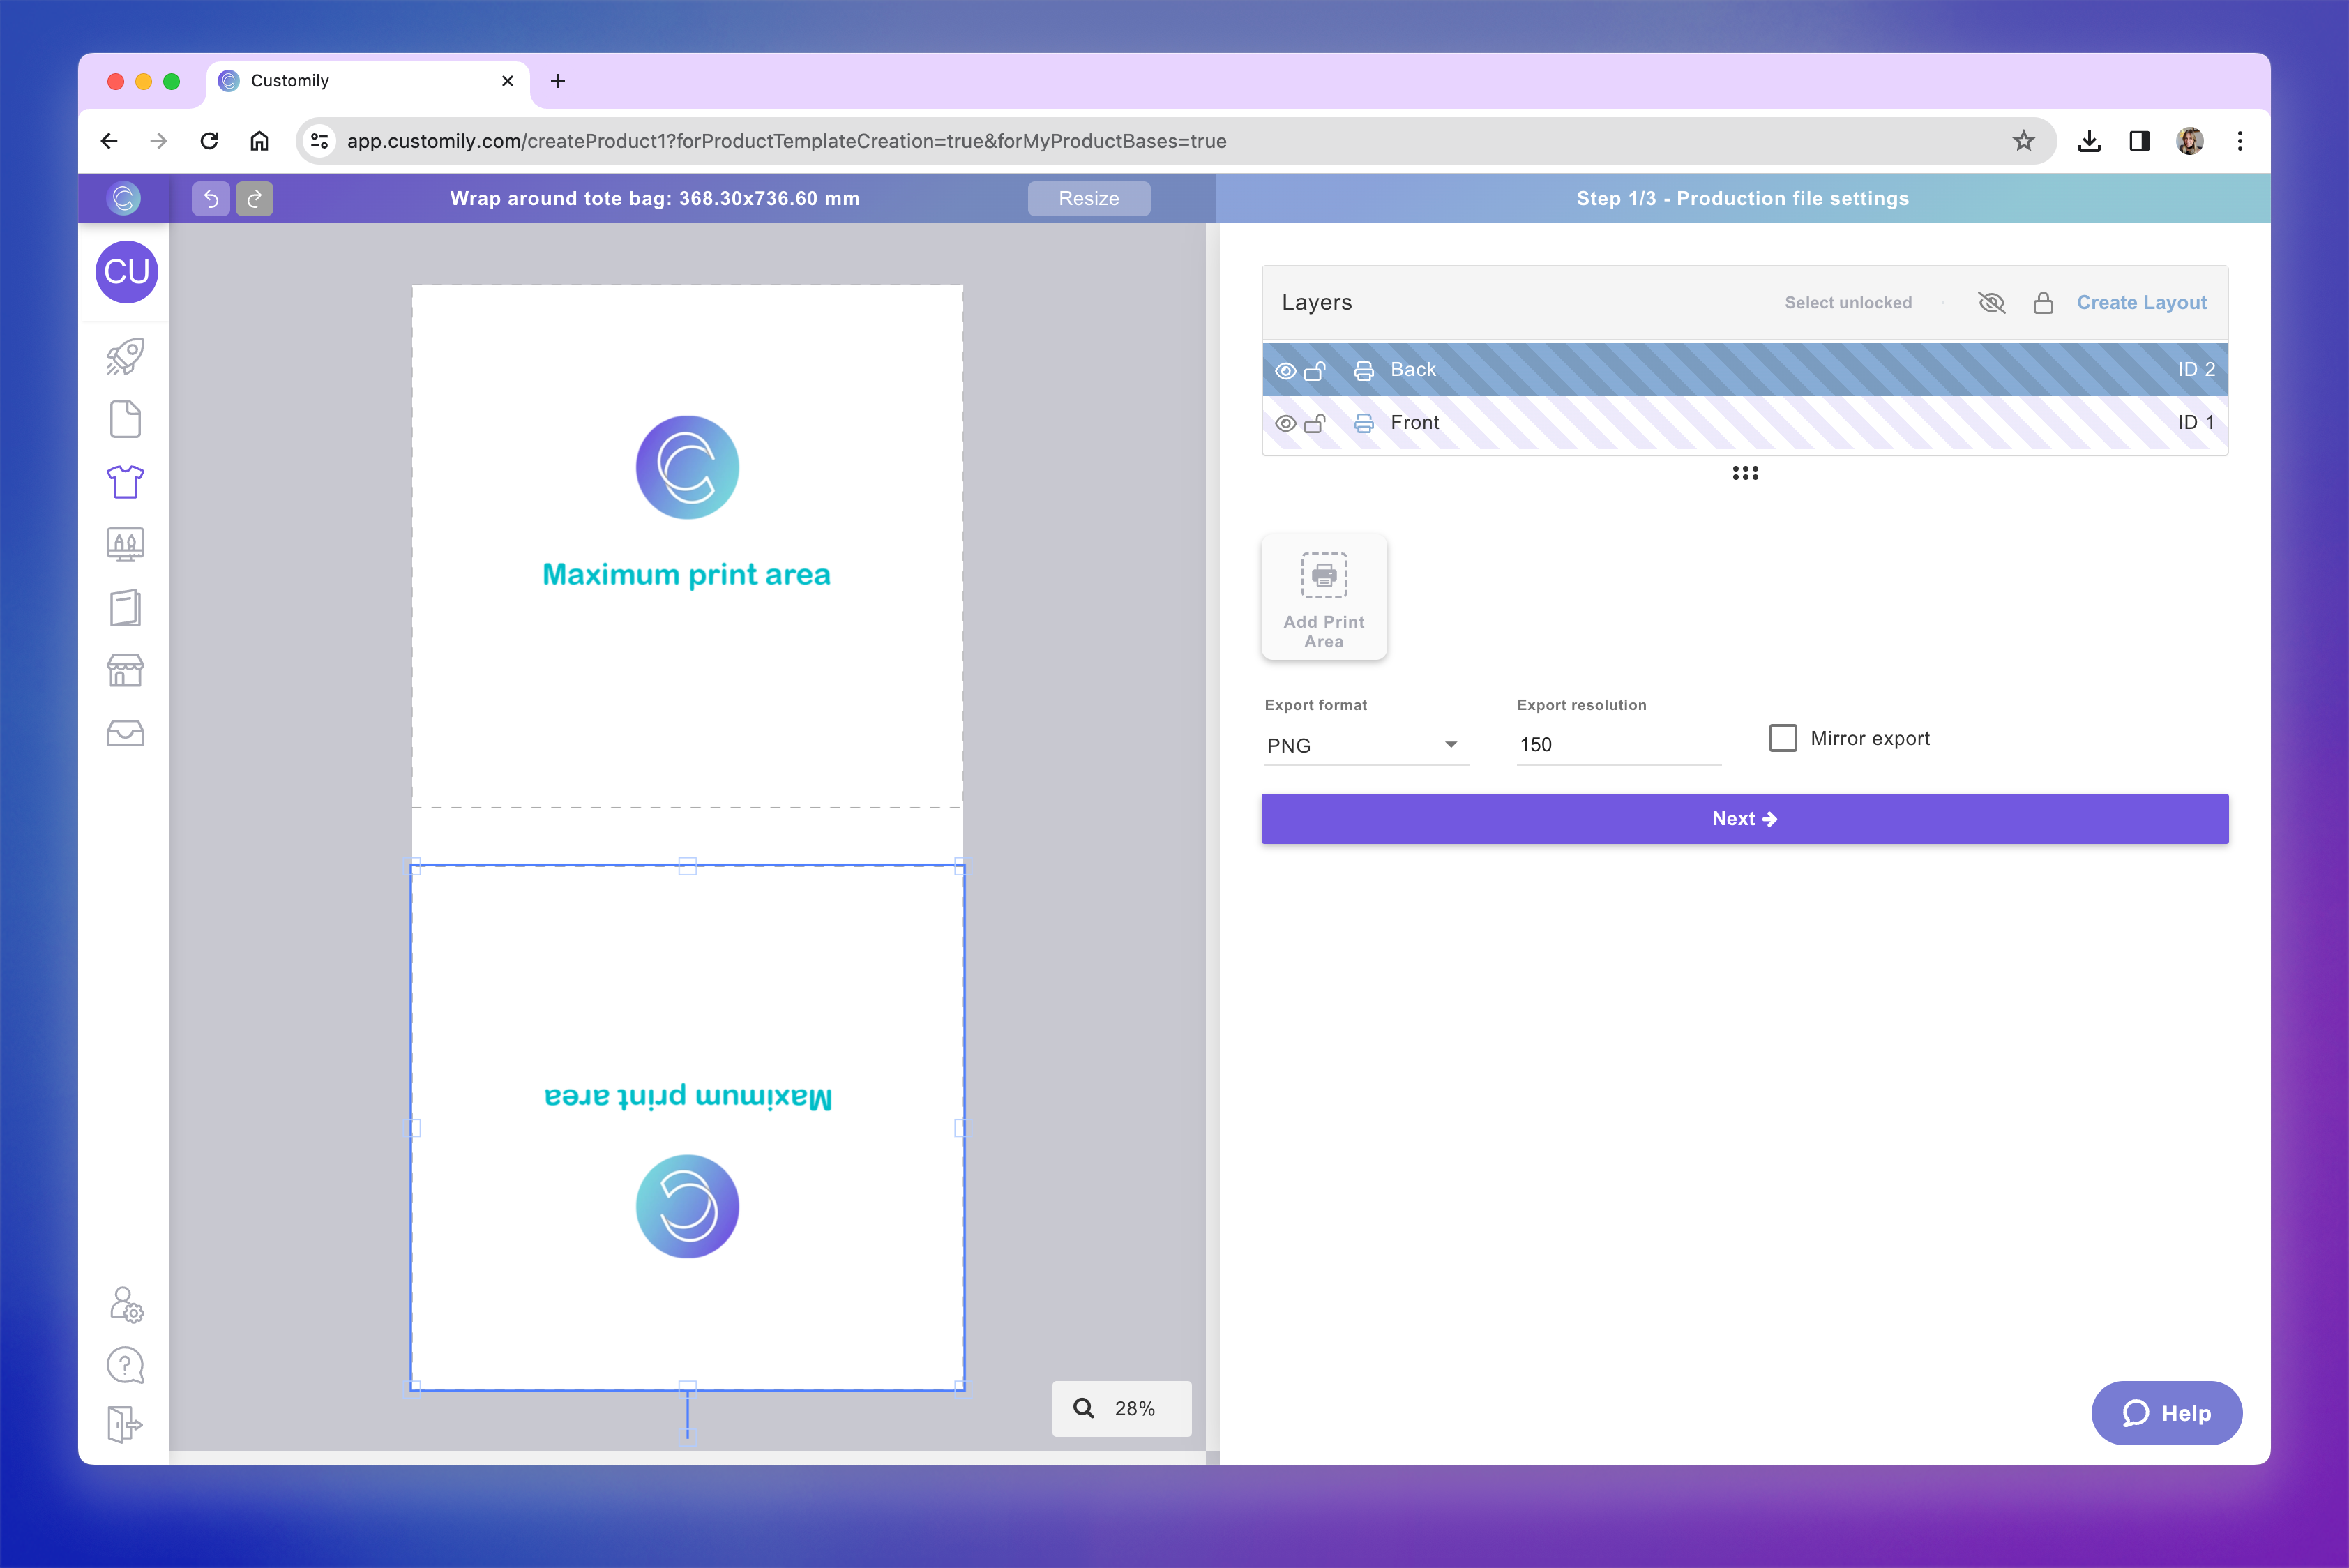The width and height of the screenshot is (2349, 1568).
Task: Click the undo arrow button
Action: [x=211, y=198]
